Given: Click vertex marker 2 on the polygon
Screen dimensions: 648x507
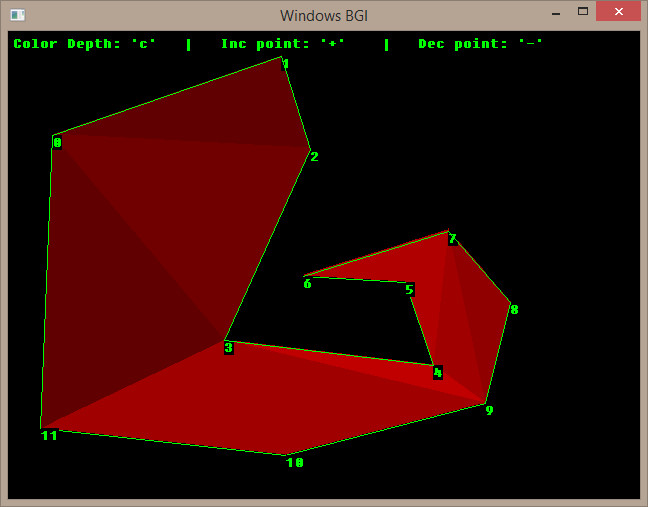Looking at the screenshot, I should pos(313,156).
